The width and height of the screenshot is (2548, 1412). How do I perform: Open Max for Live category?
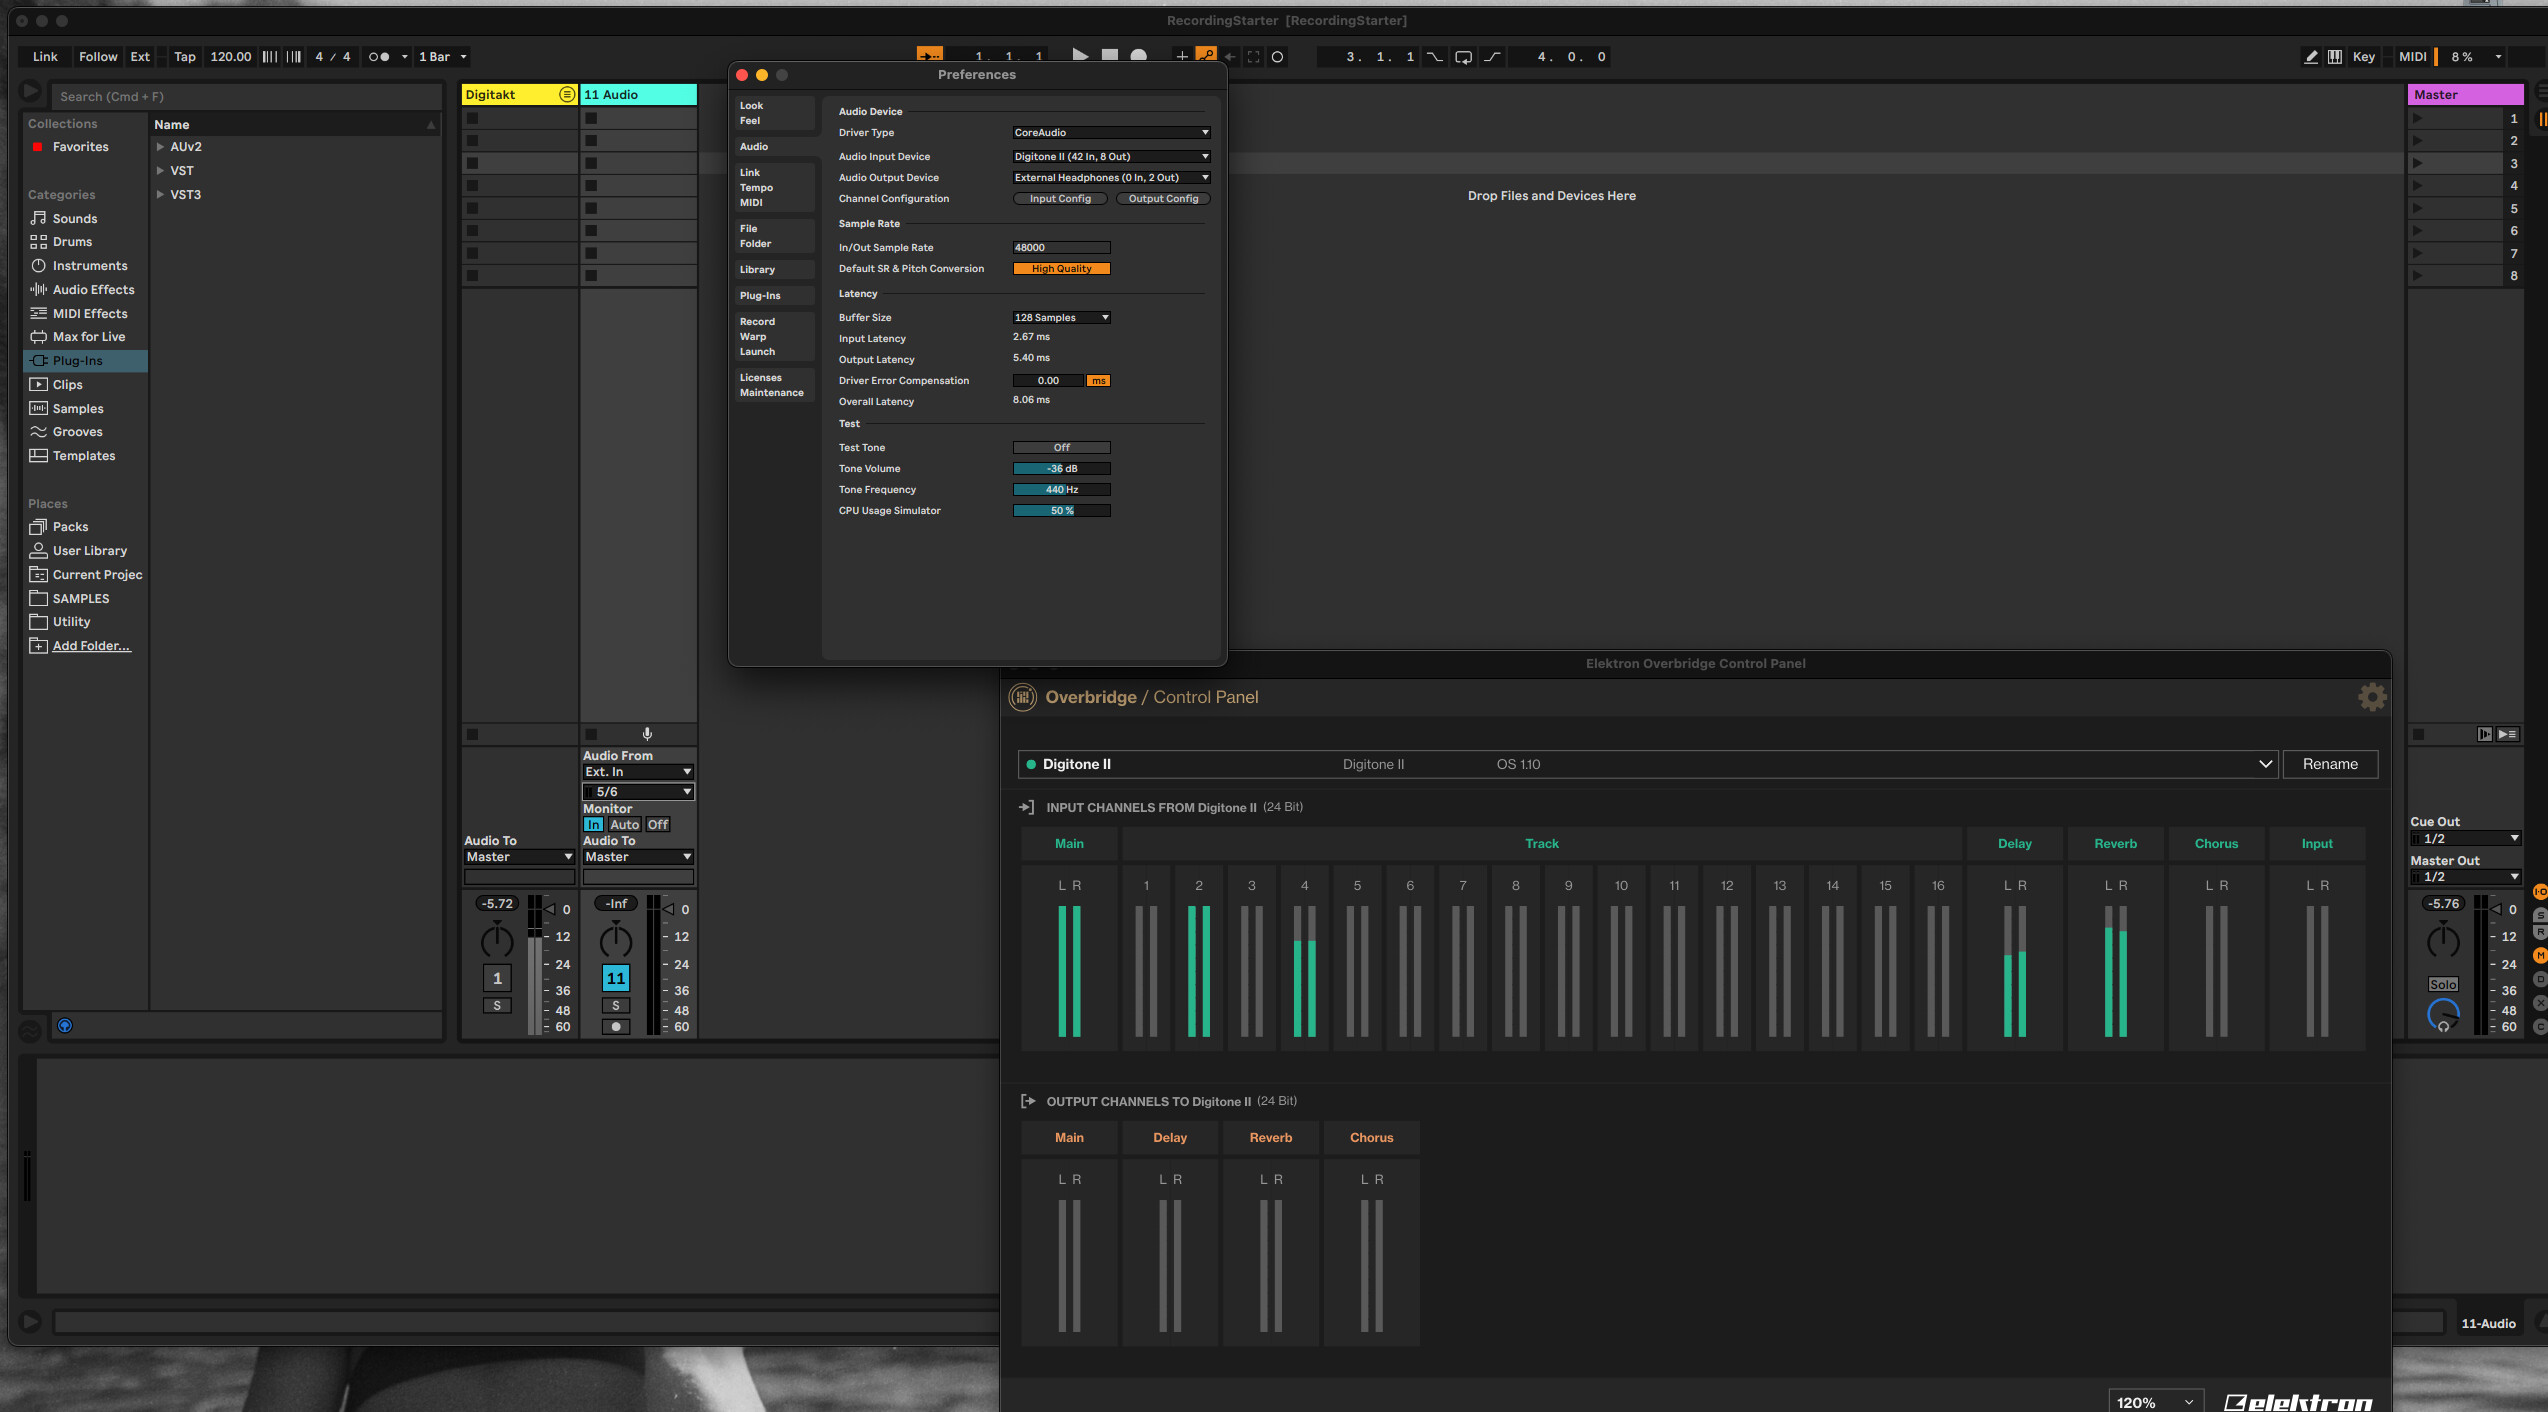(89, 336)
